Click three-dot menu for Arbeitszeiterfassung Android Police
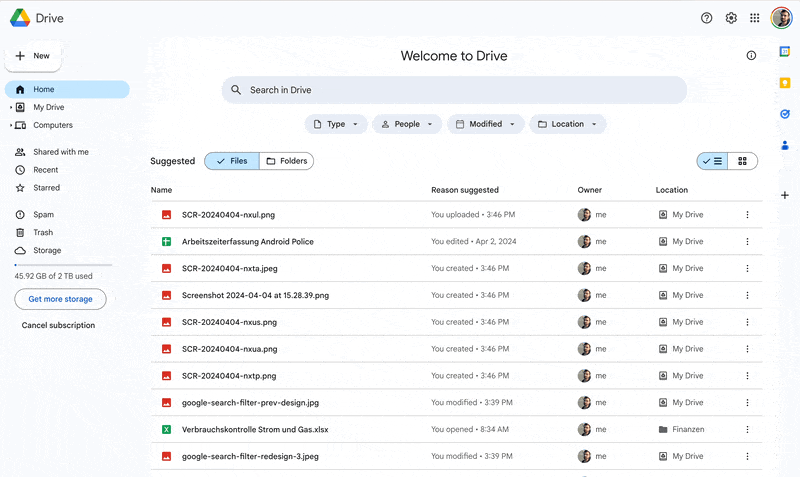800x477 pixels. coord(747,242)
